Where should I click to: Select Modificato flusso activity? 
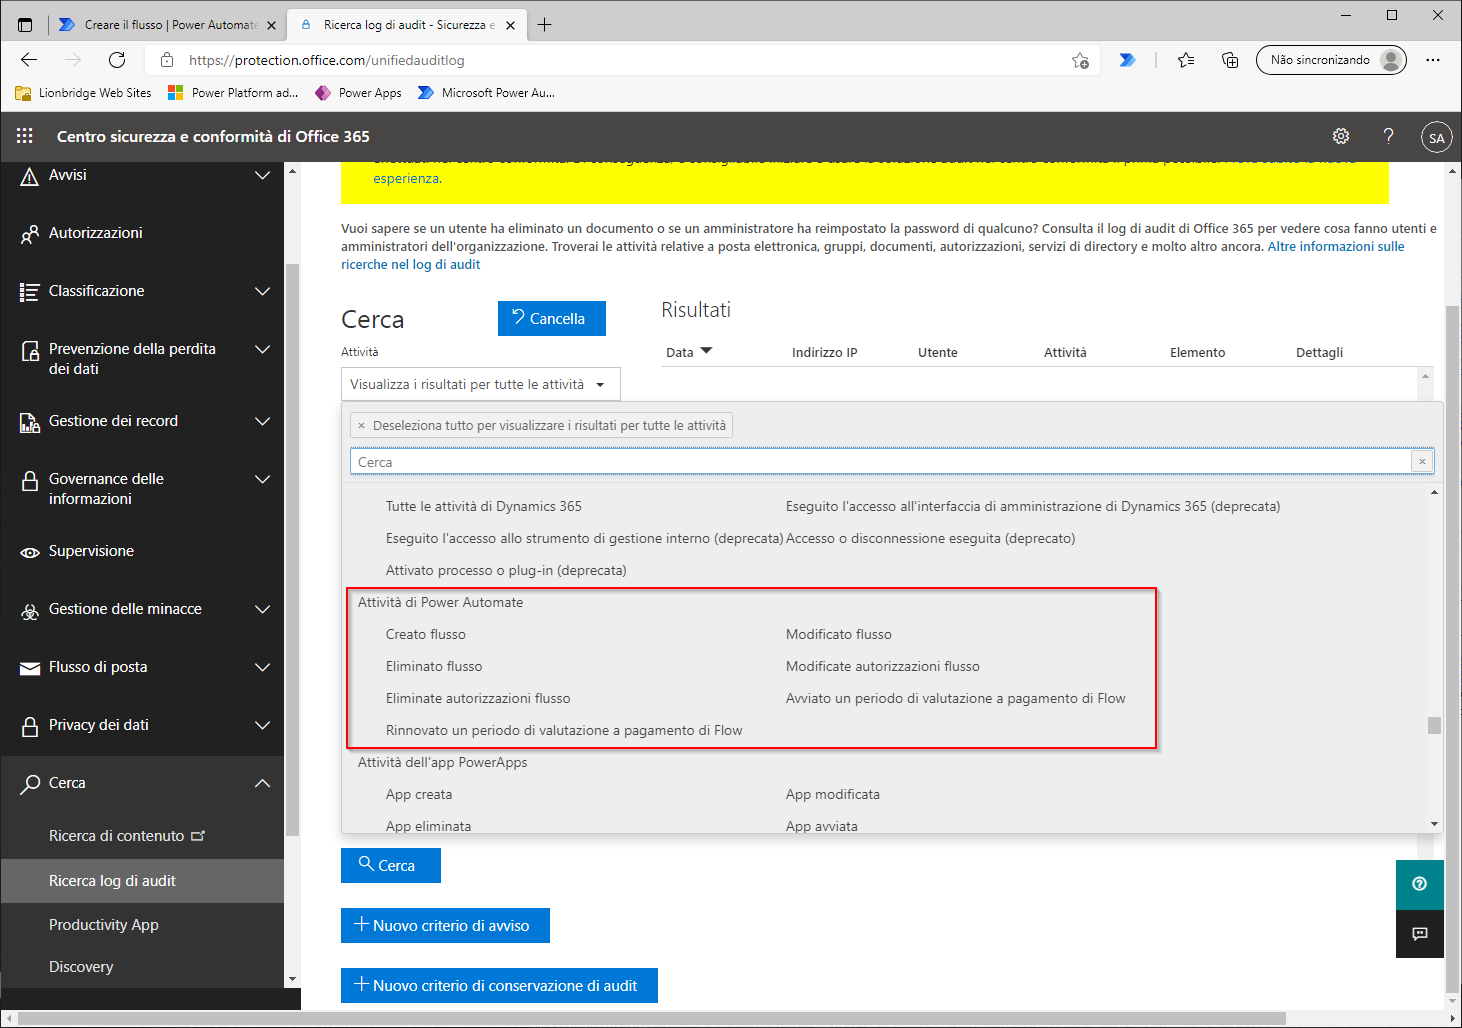click(839, 634)
